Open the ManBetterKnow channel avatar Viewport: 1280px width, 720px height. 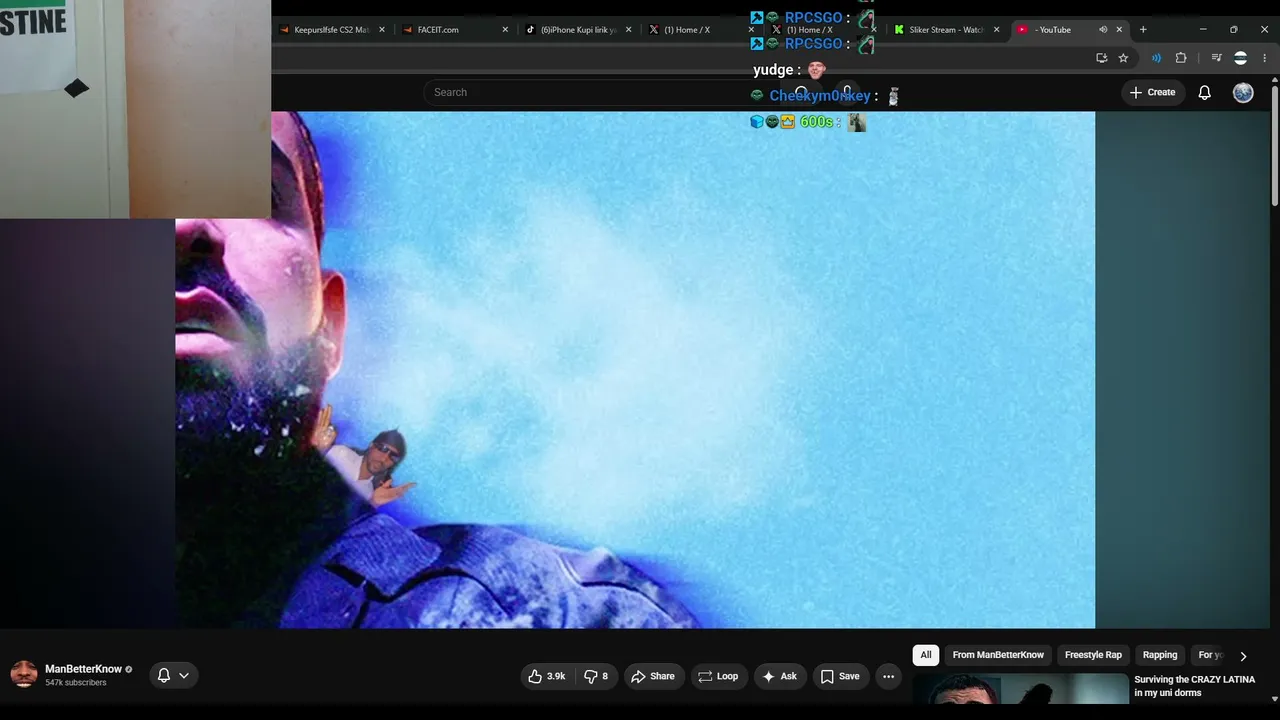pos(24,674)
